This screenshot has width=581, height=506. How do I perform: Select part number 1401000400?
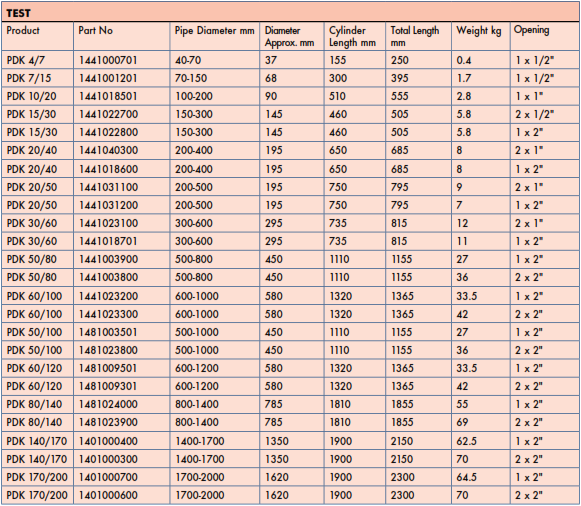point(108,441)
